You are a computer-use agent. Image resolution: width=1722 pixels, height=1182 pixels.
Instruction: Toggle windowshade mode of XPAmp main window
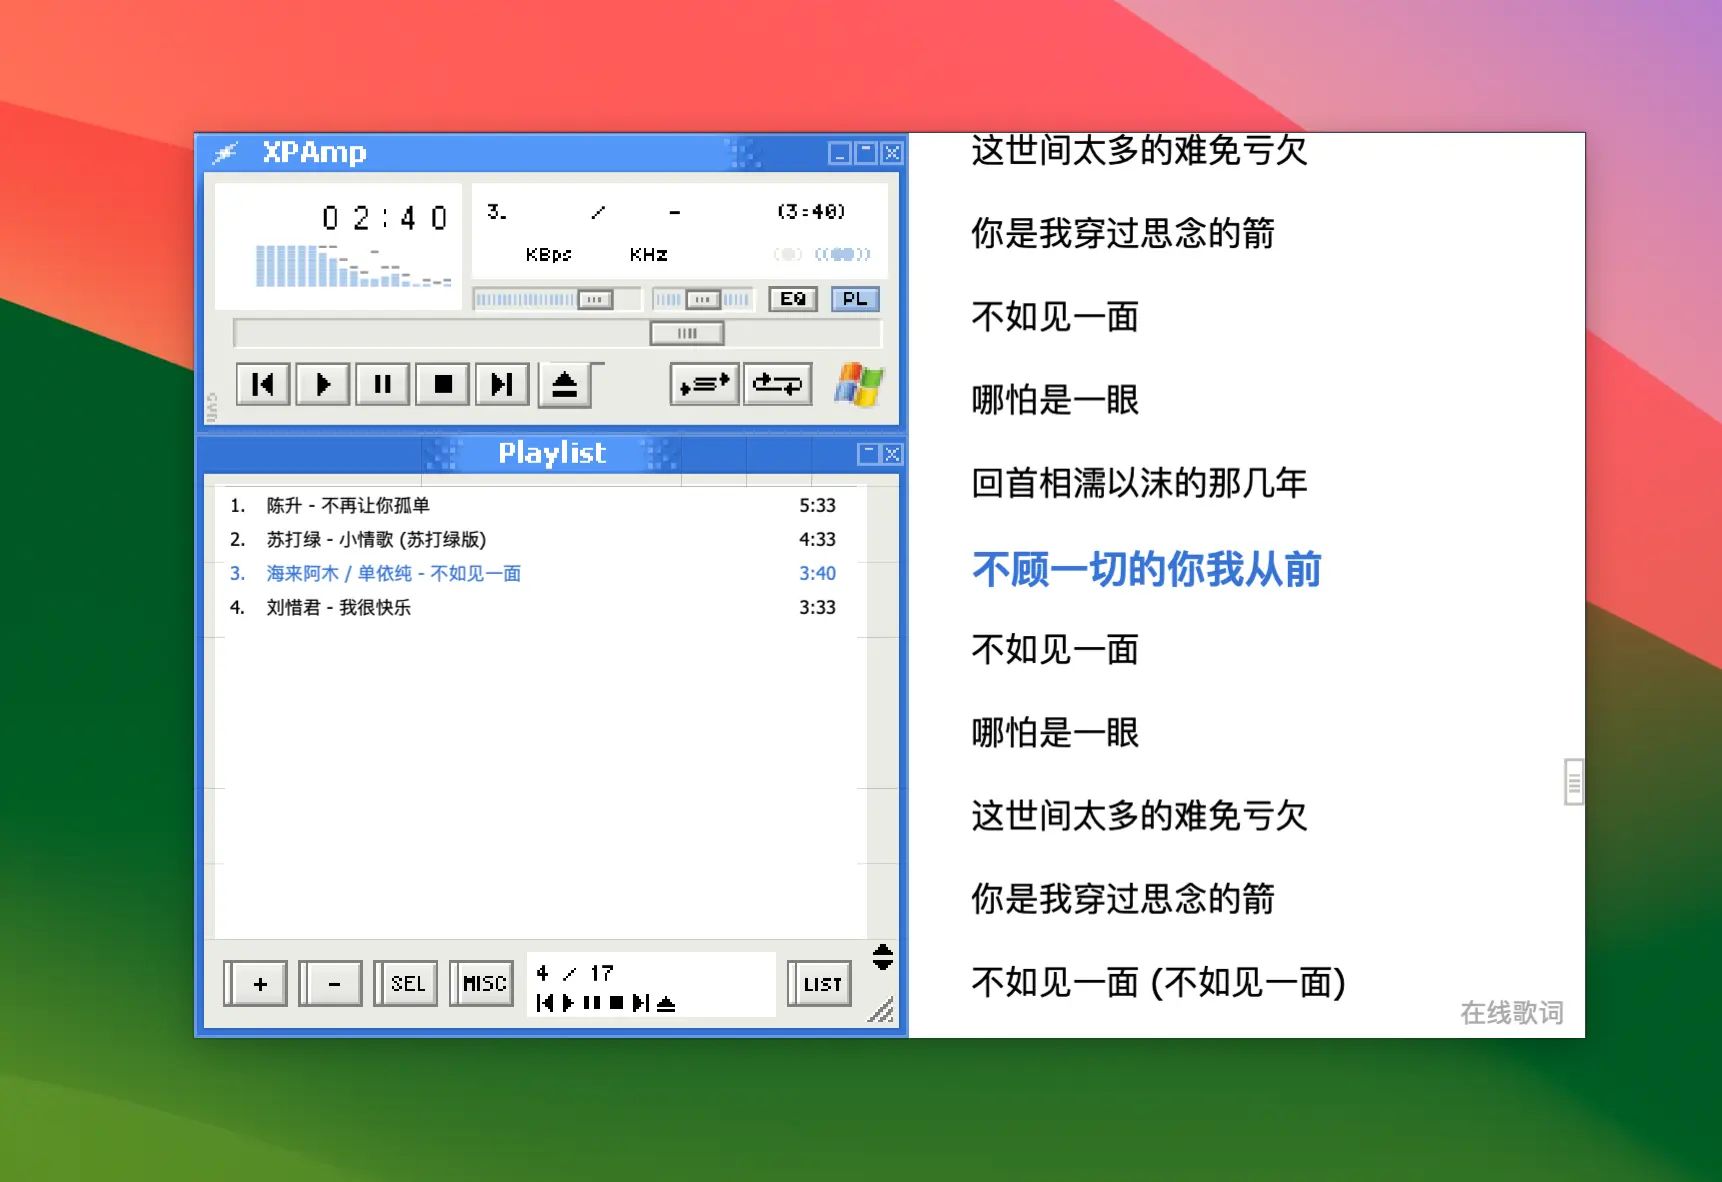click(x=866, y=153)
